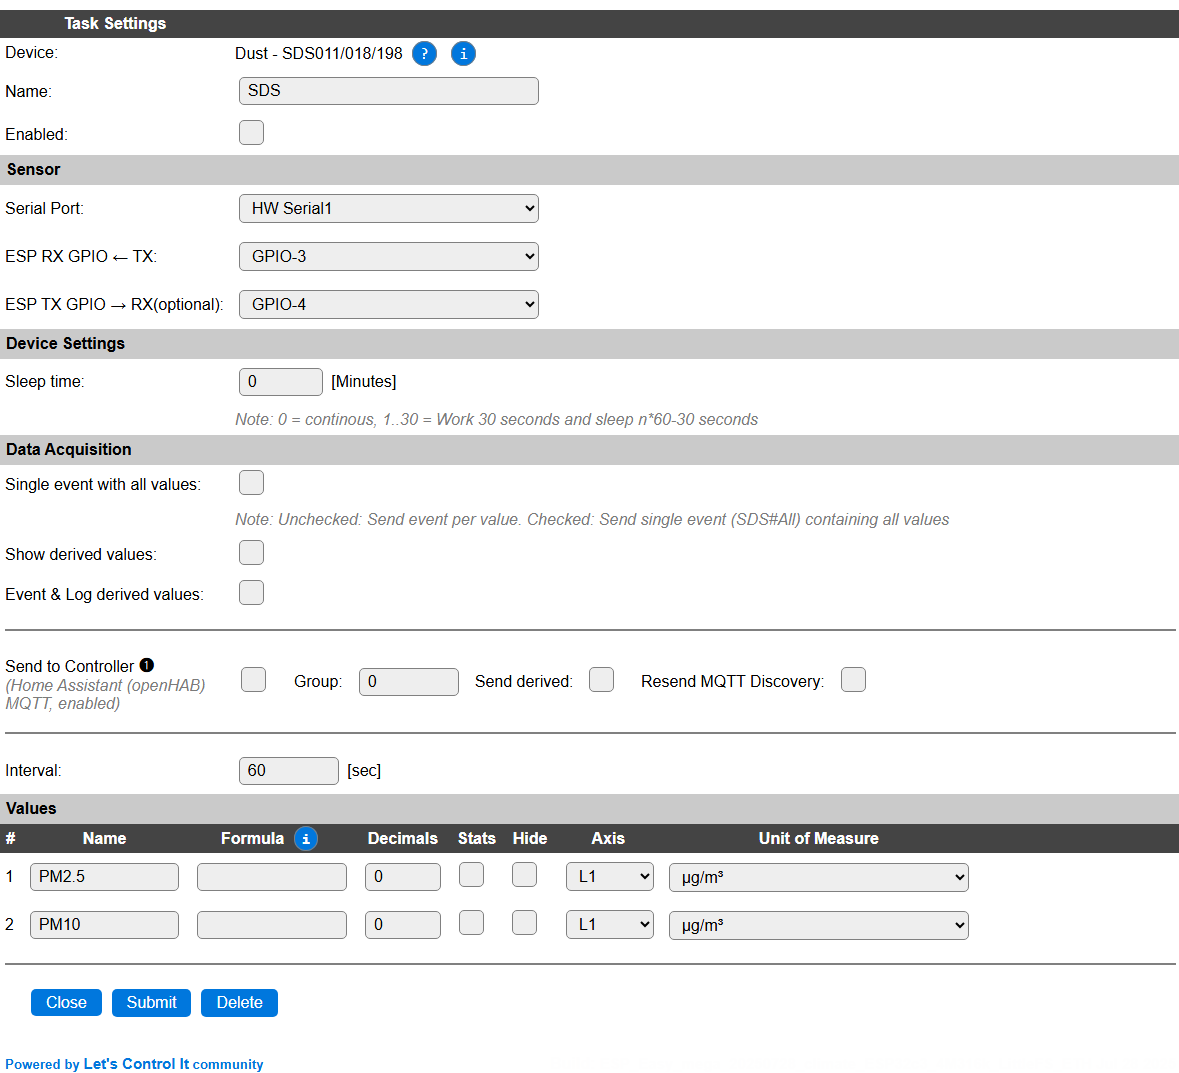Click the Interval seconds field
The height and width of the screenshot is (1073, 1179).
tap(289, 771)
